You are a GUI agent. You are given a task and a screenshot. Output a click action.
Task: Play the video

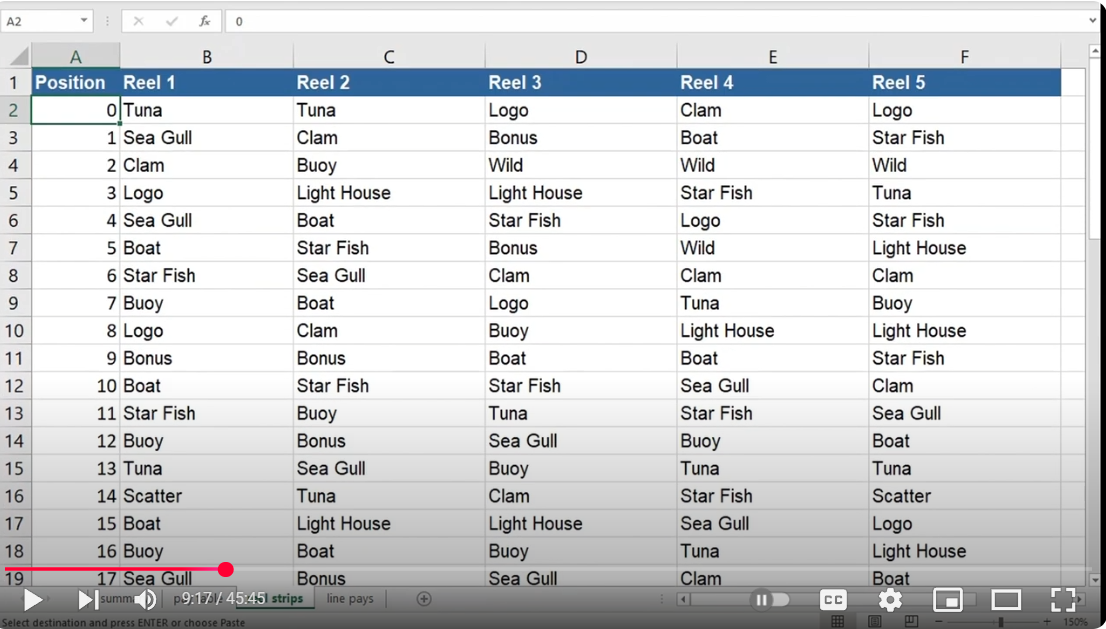tap(32, 599)
